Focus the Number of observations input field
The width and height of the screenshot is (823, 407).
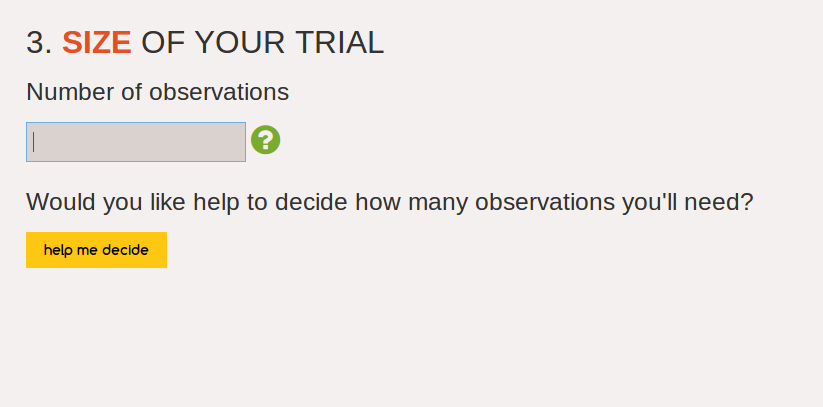136,142
